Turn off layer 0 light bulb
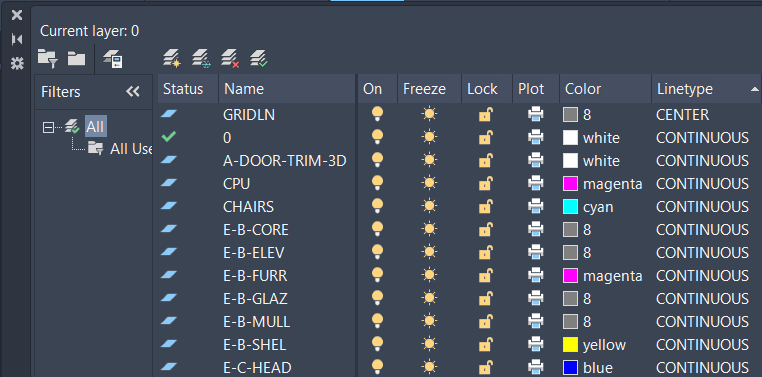This screenshot has width=762, height=377. (x=378, y=137)
